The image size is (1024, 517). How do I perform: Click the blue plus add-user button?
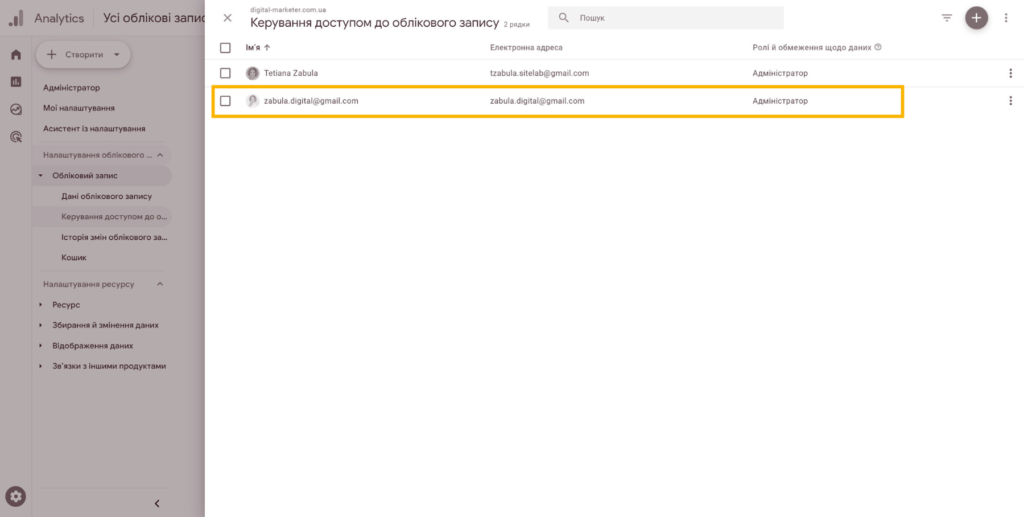(x=976, y=18)
